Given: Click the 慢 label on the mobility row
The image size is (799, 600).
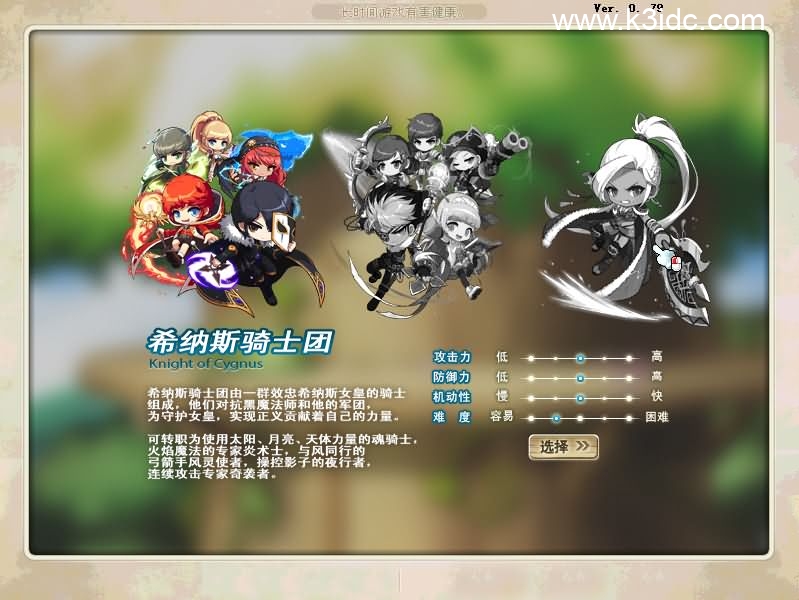Looking at the screenshot, I should 502,396.
